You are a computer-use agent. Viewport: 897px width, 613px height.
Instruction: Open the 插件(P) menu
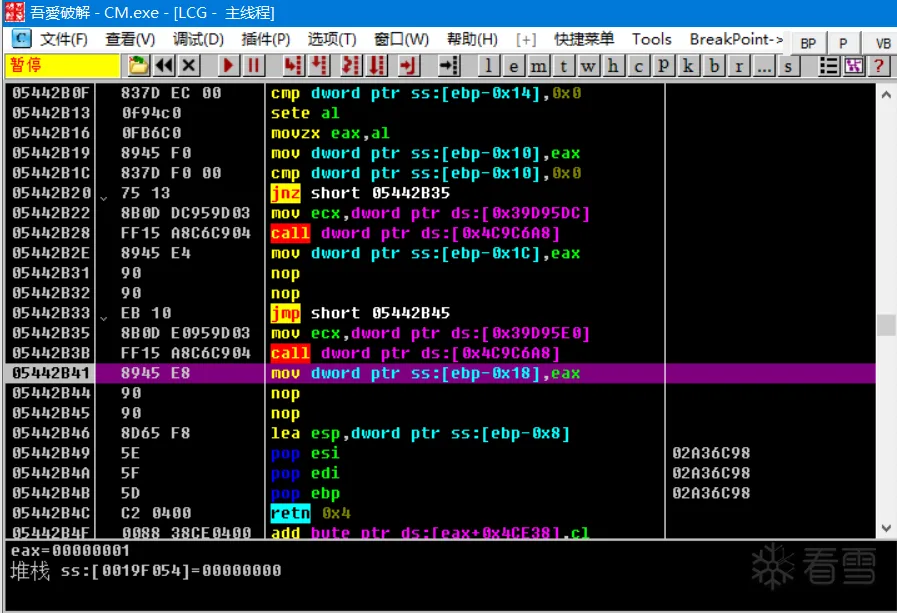[x=265, y=39]
